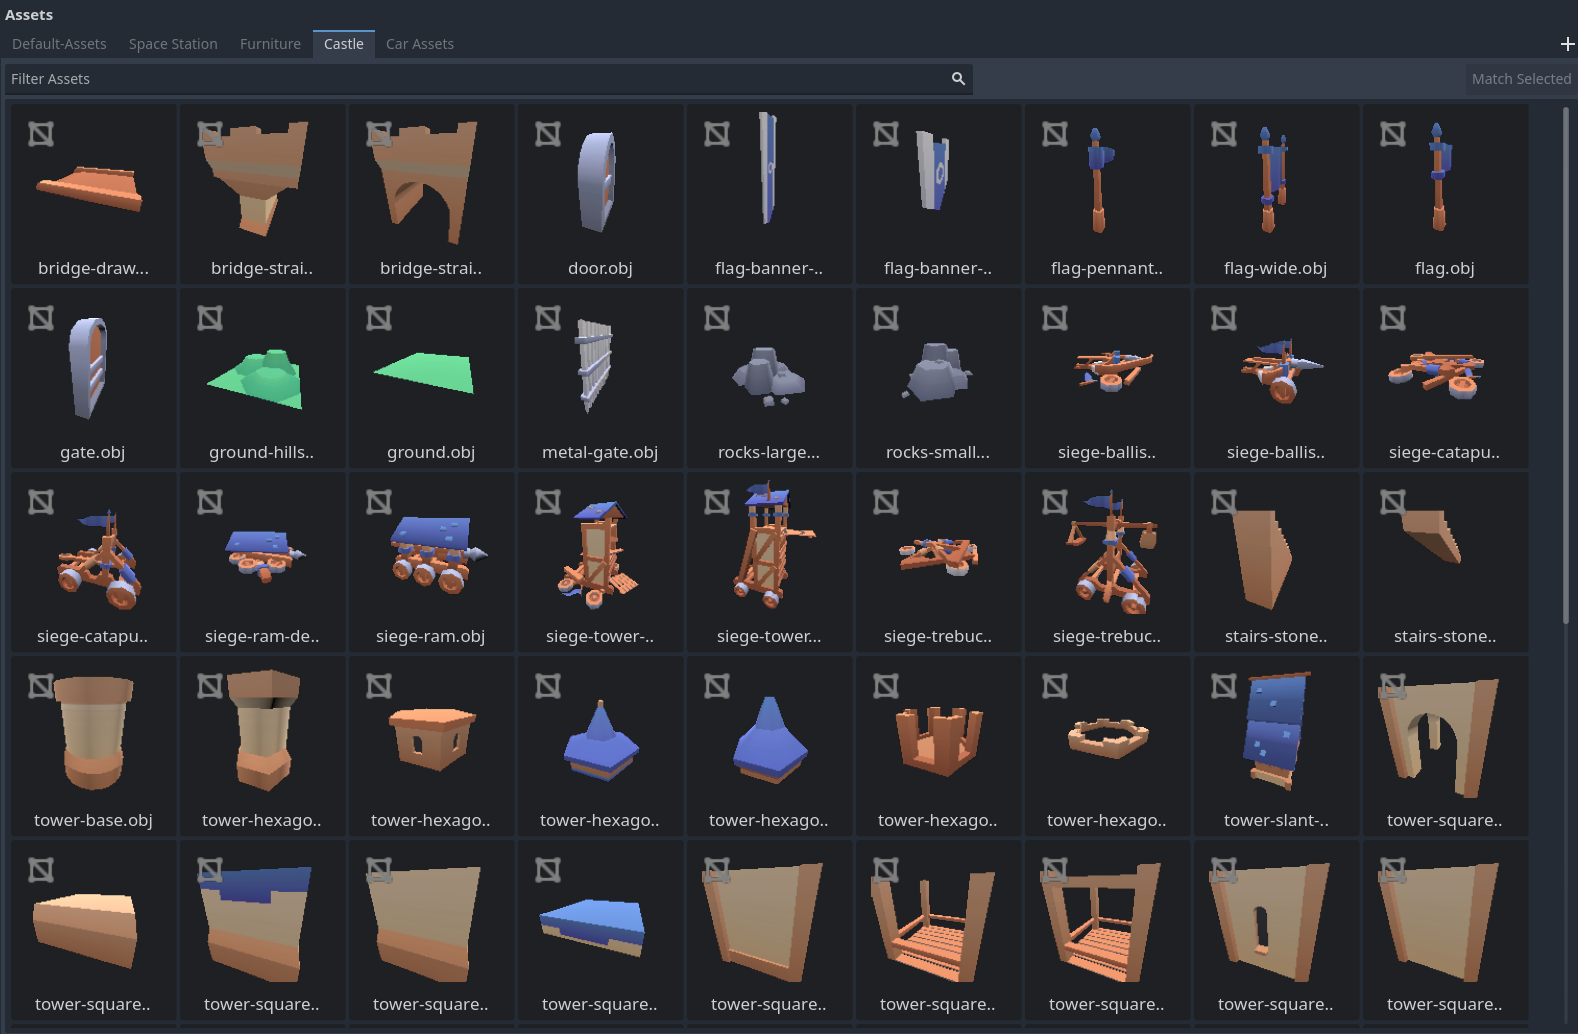Select the tower-base.obj asset
The height and width of the screenshot is (1034, 1578).
[93, 746]
